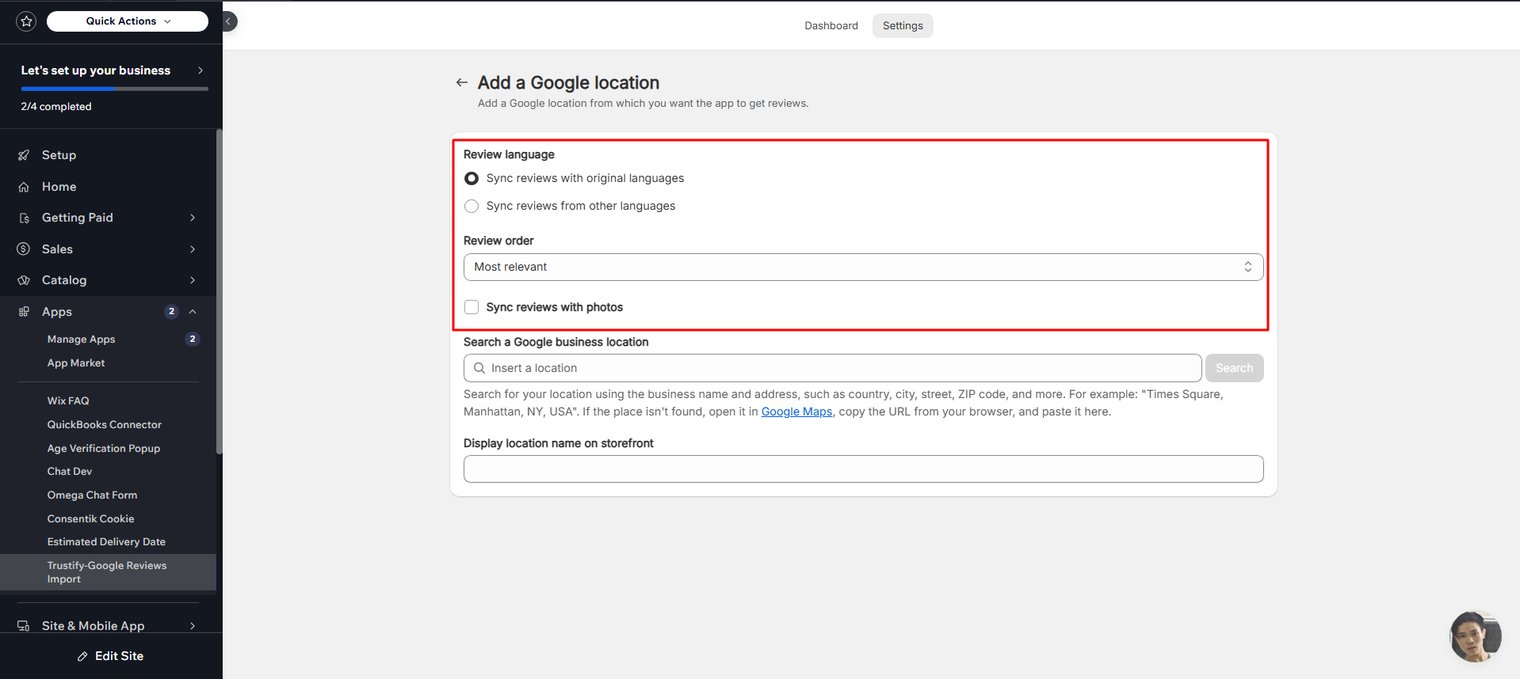
Task: Click the Apps grid icon
Action: tap(24, 312)
